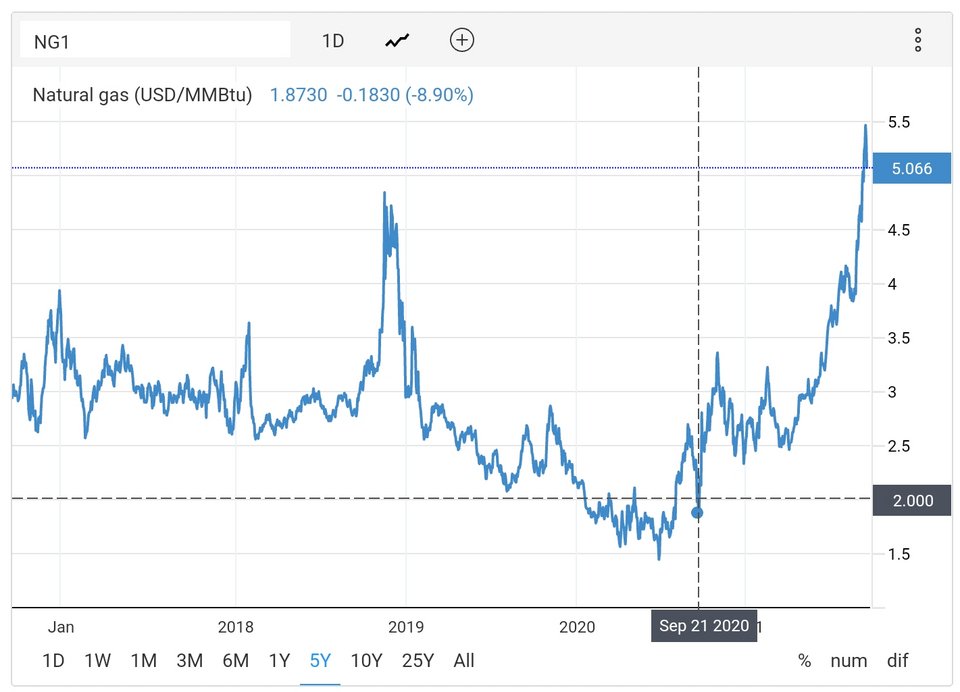Click the NG1 symbol input field
The height and width of the screenshot is (692, 960).
click(155, 40)
